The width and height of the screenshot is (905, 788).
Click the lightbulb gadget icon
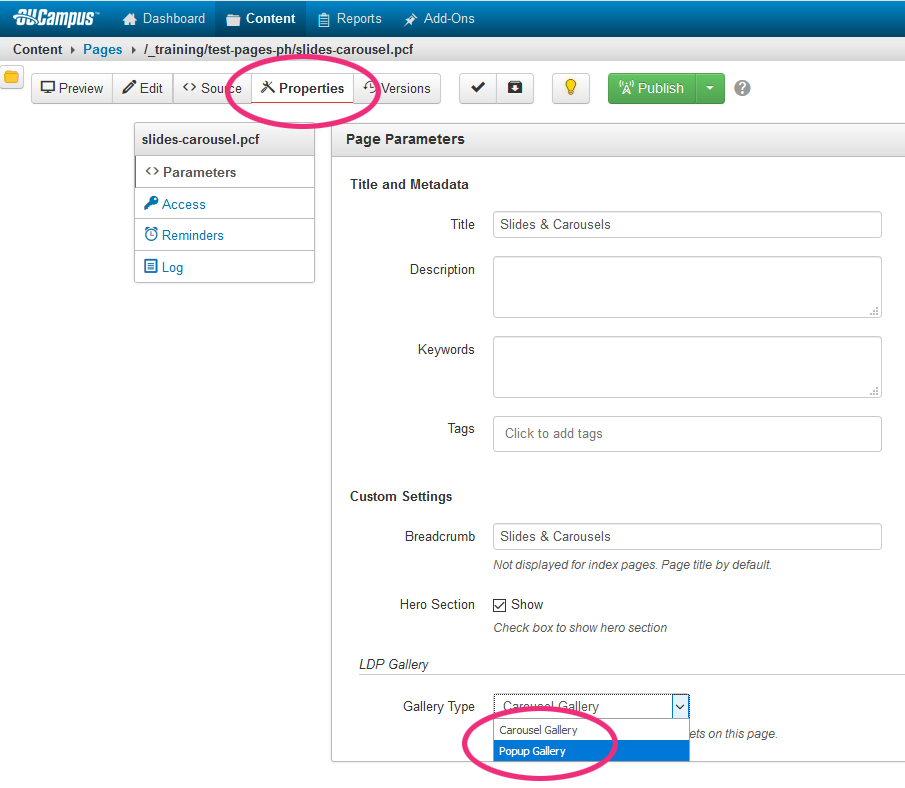coord(571,88)
